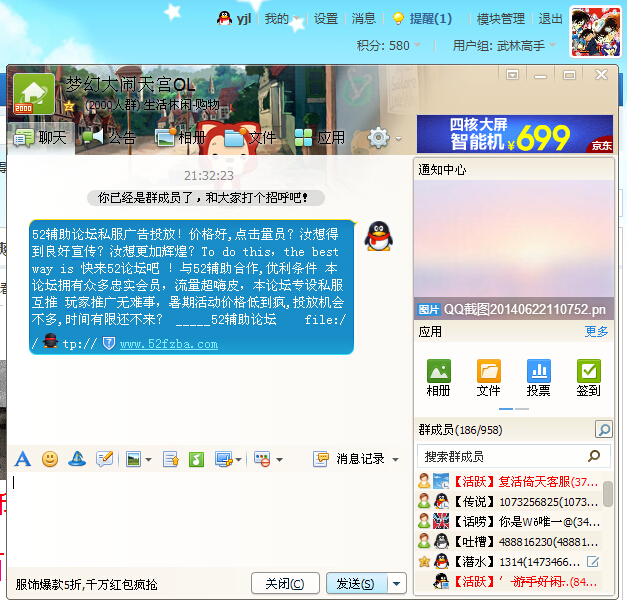
Task: Switch to the 公告 tab
Action: coord(109,138)
